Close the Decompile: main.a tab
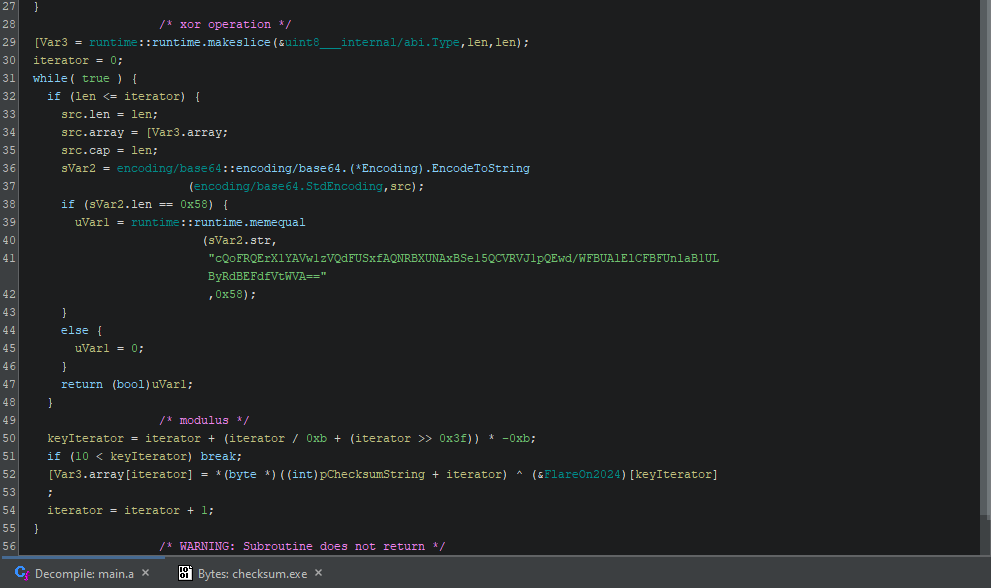This screenshot has height=588, width=991. point(146,573)
